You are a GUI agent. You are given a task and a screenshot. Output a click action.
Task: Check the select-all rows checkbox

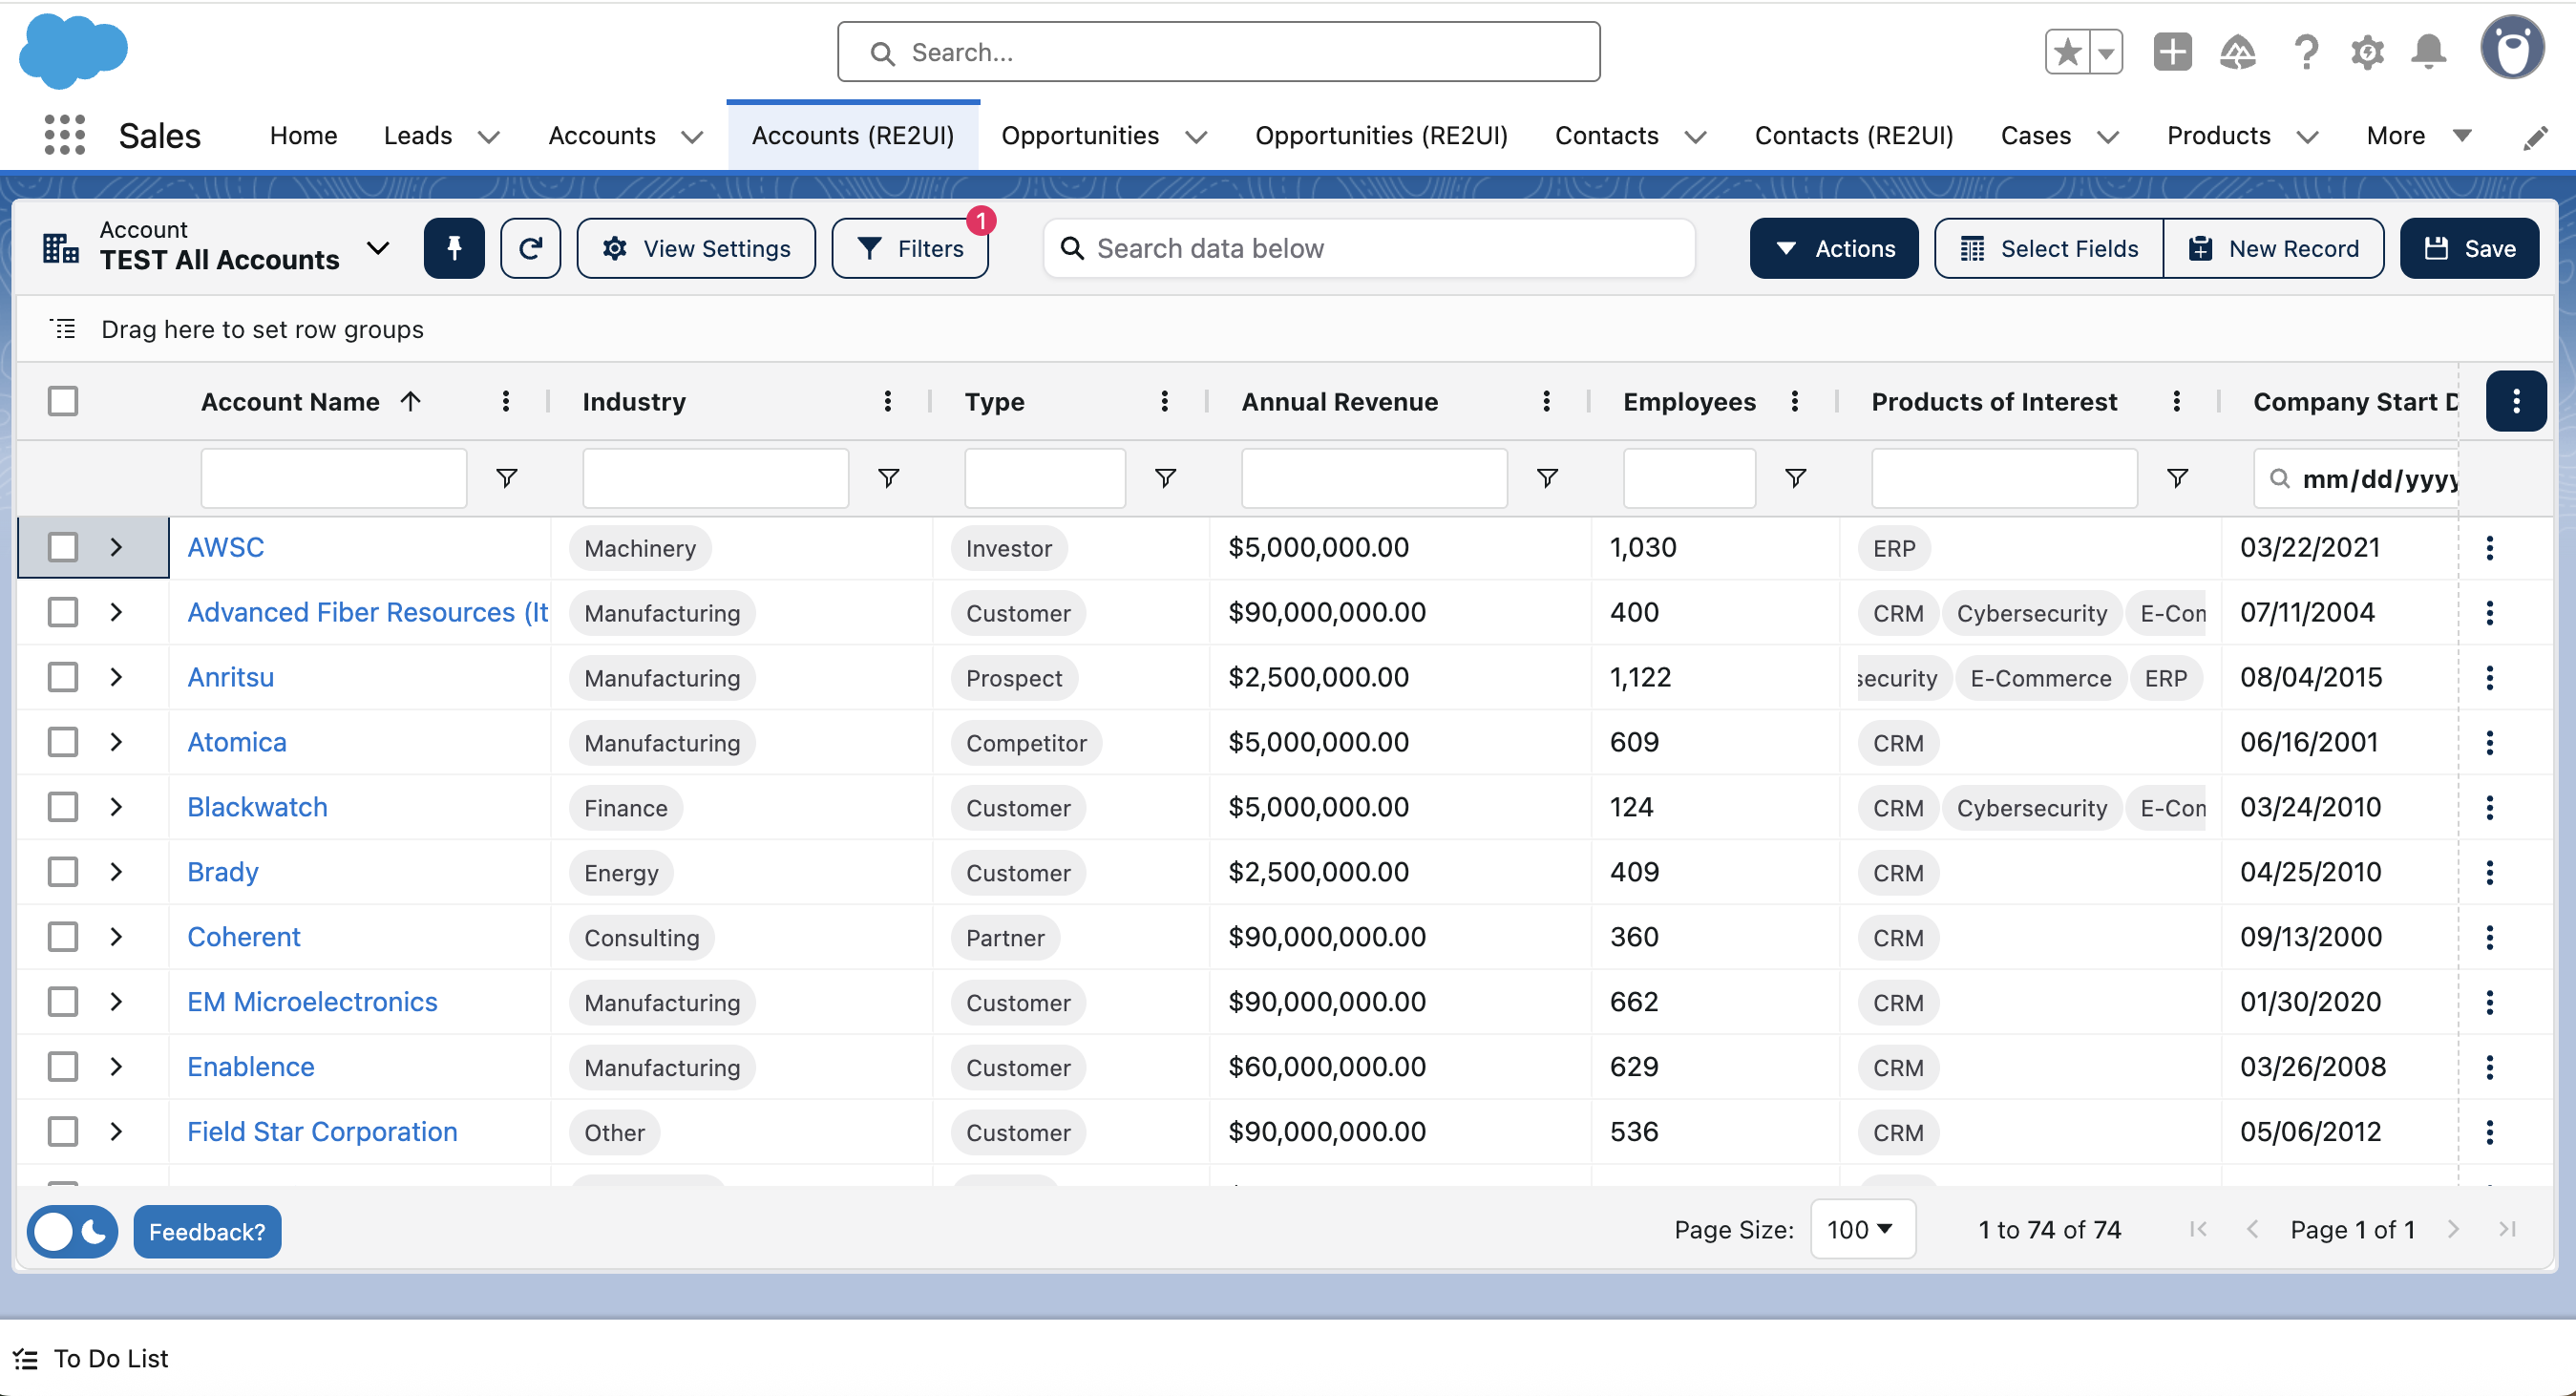click(x=63, y=401)
